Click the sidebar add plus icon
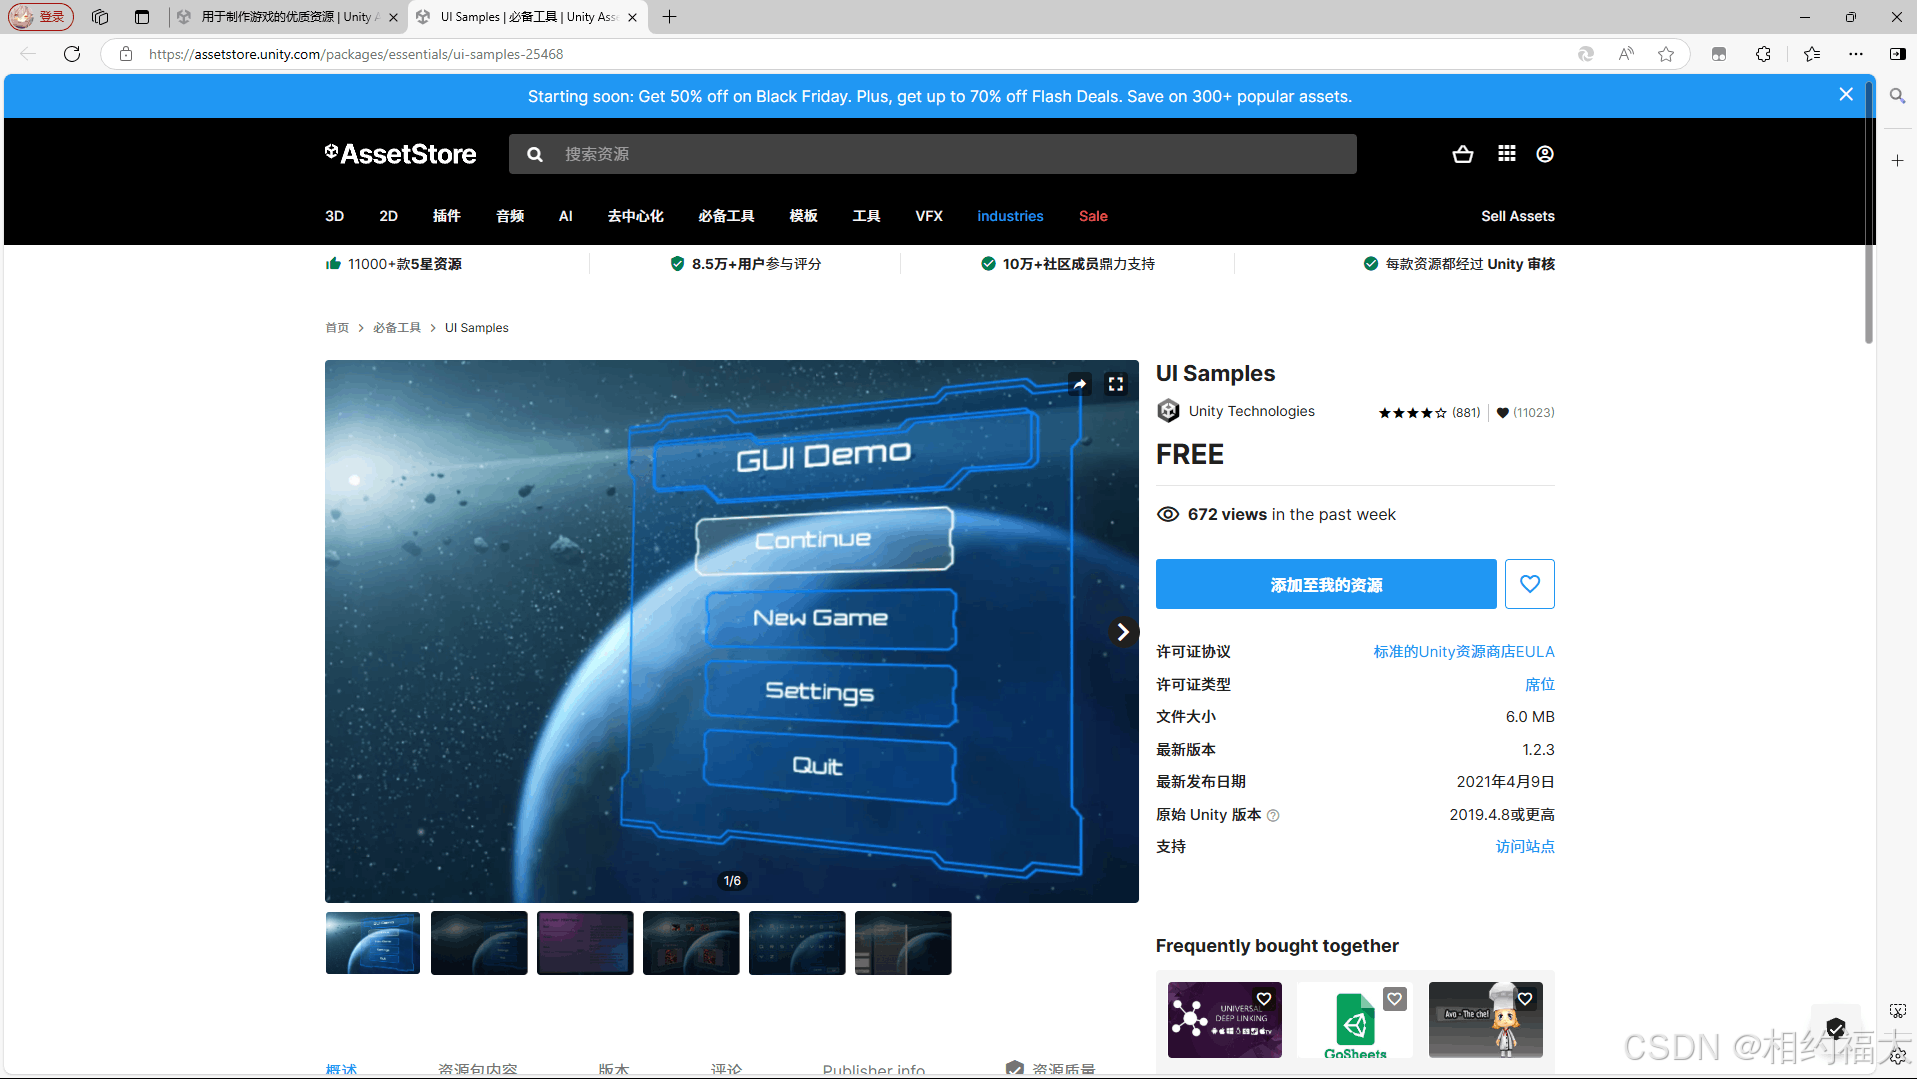The image size is (1917, 1079). coord(1897,160)
